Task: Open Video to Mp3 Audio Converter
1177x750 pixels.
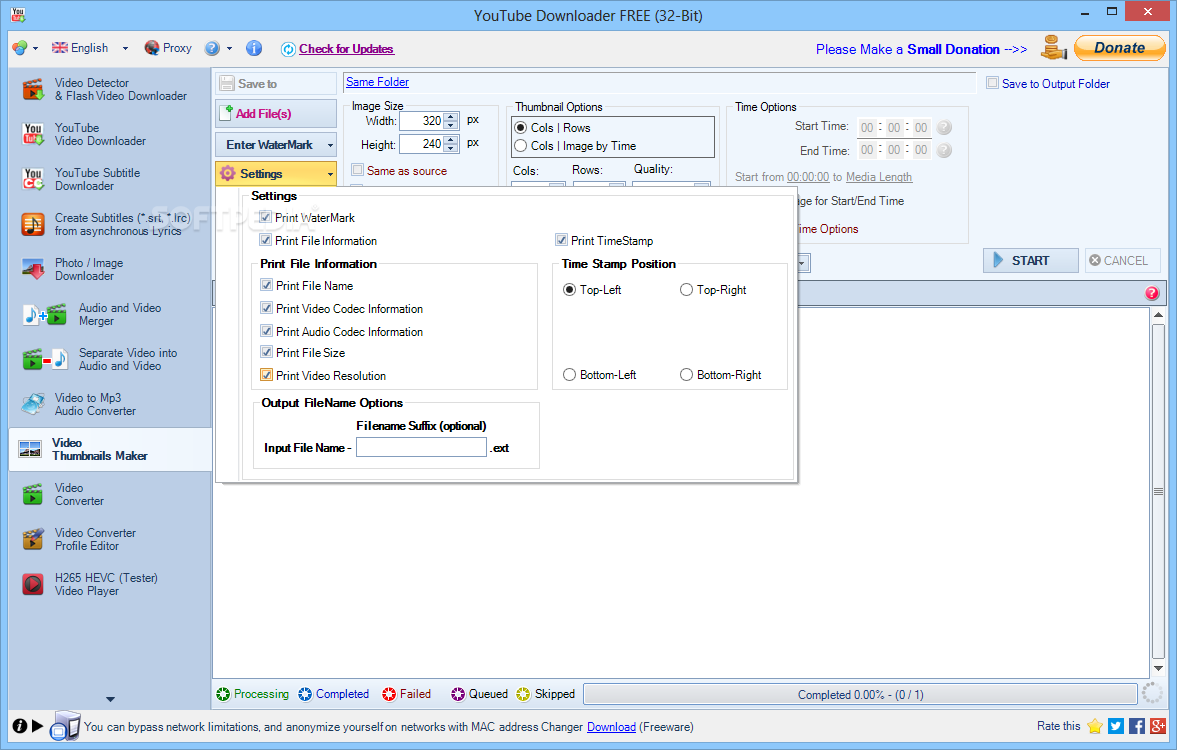Action: 109,405
